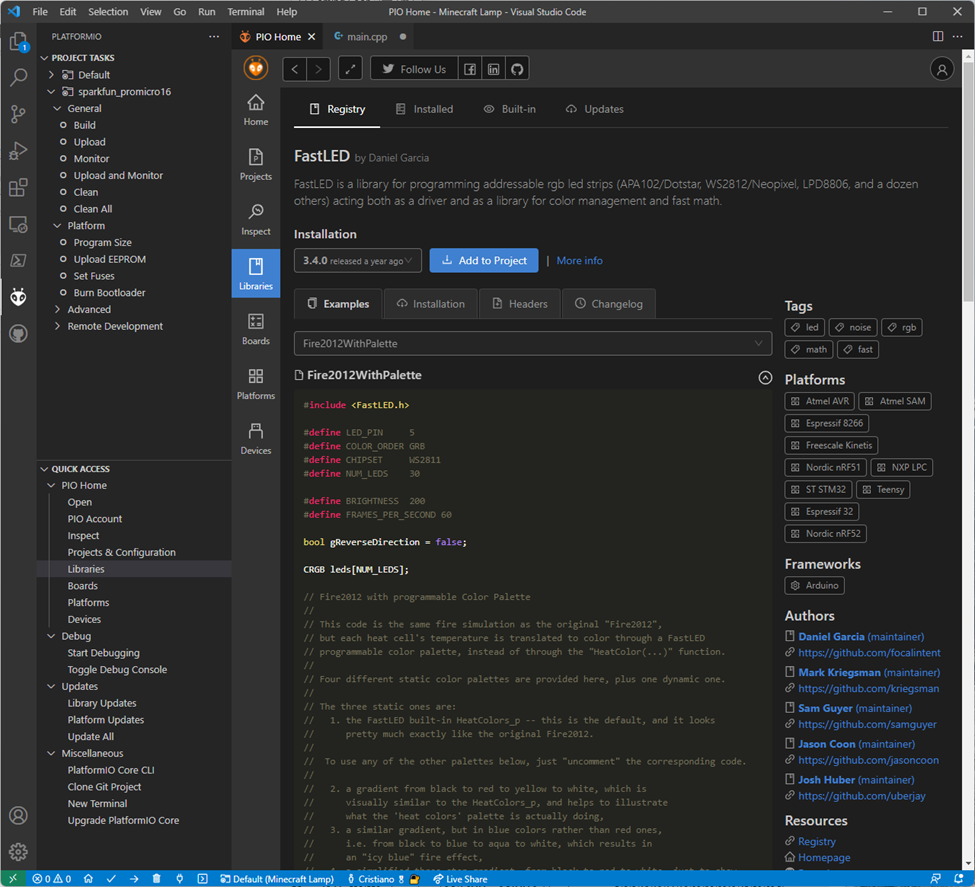Open the 3.4.0 version dropdown
The height and width of the screenshot is (887, 975).
[x=358, y=261]
